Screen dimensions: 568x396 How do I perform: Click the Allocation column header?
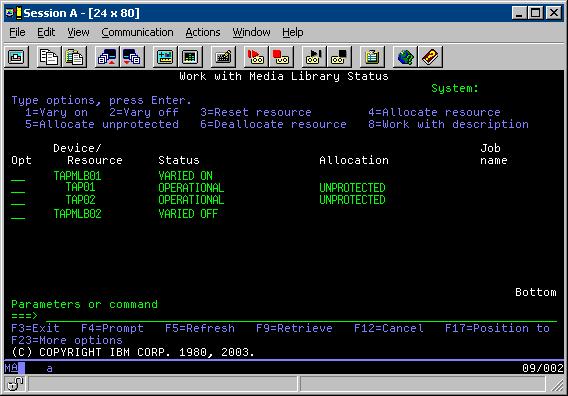[354, 160]
